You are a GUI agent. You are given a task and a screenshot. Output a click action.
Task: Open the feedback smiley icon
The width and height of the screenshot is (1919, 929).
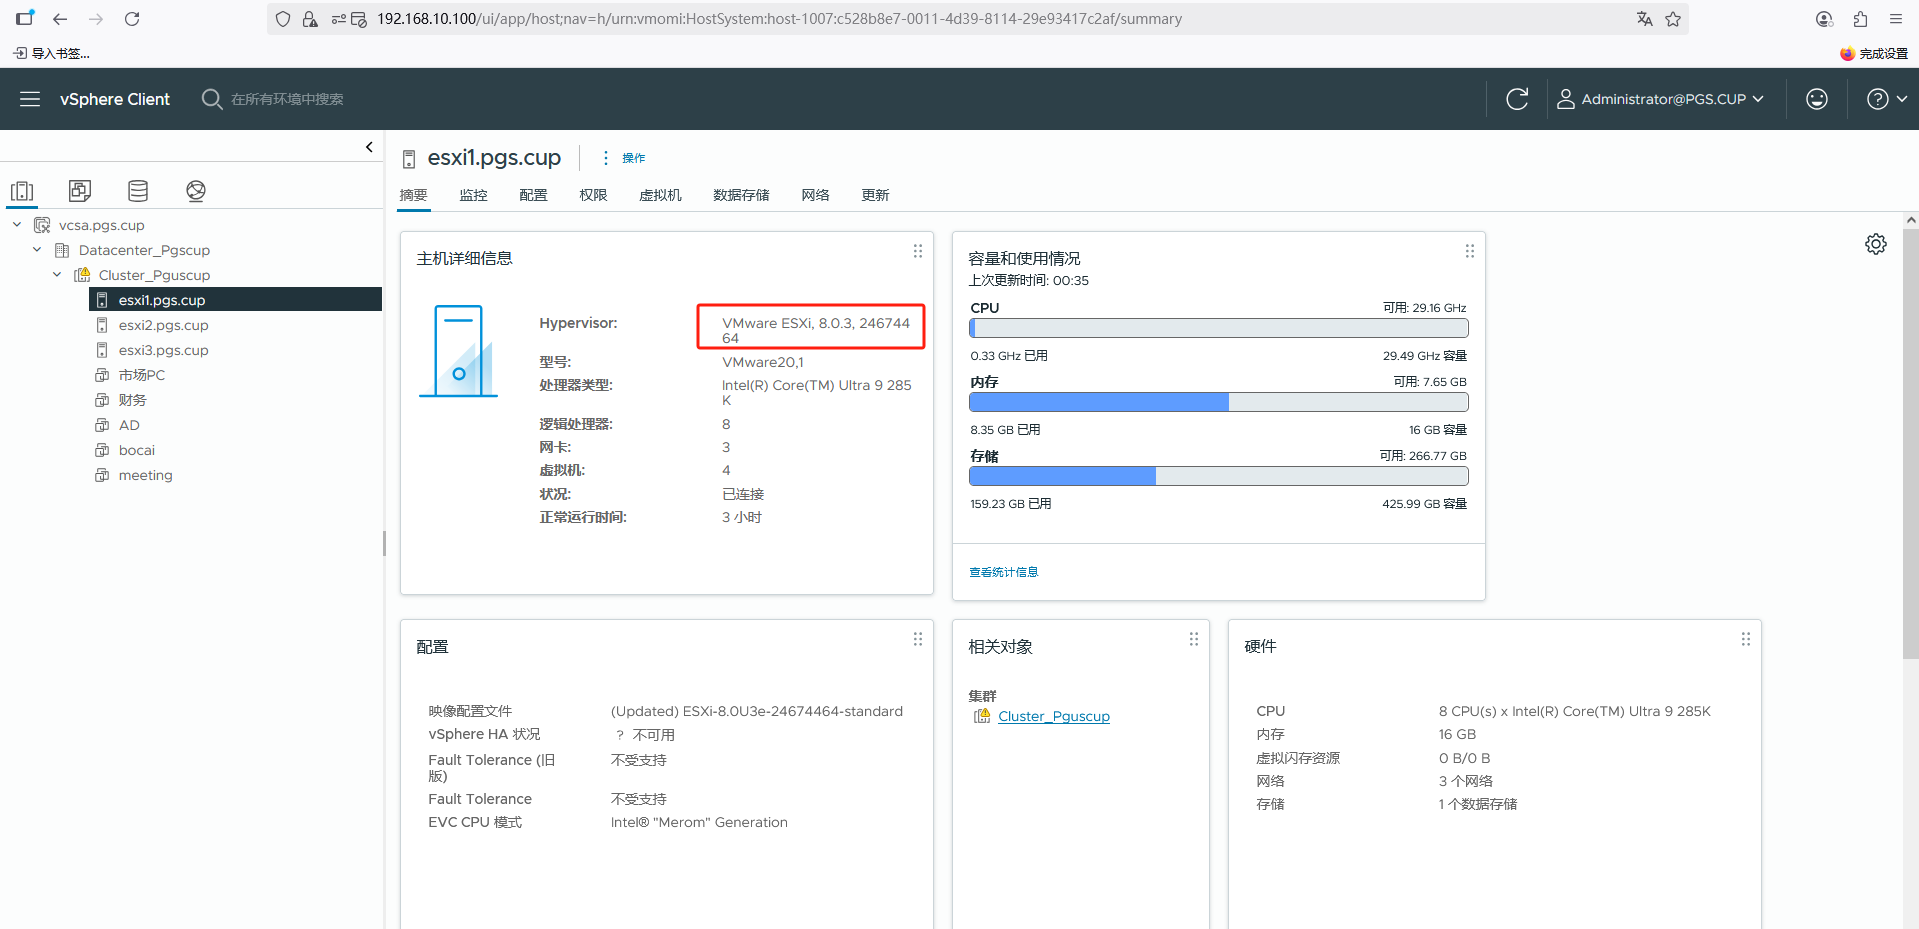[x=1817, y=99]
